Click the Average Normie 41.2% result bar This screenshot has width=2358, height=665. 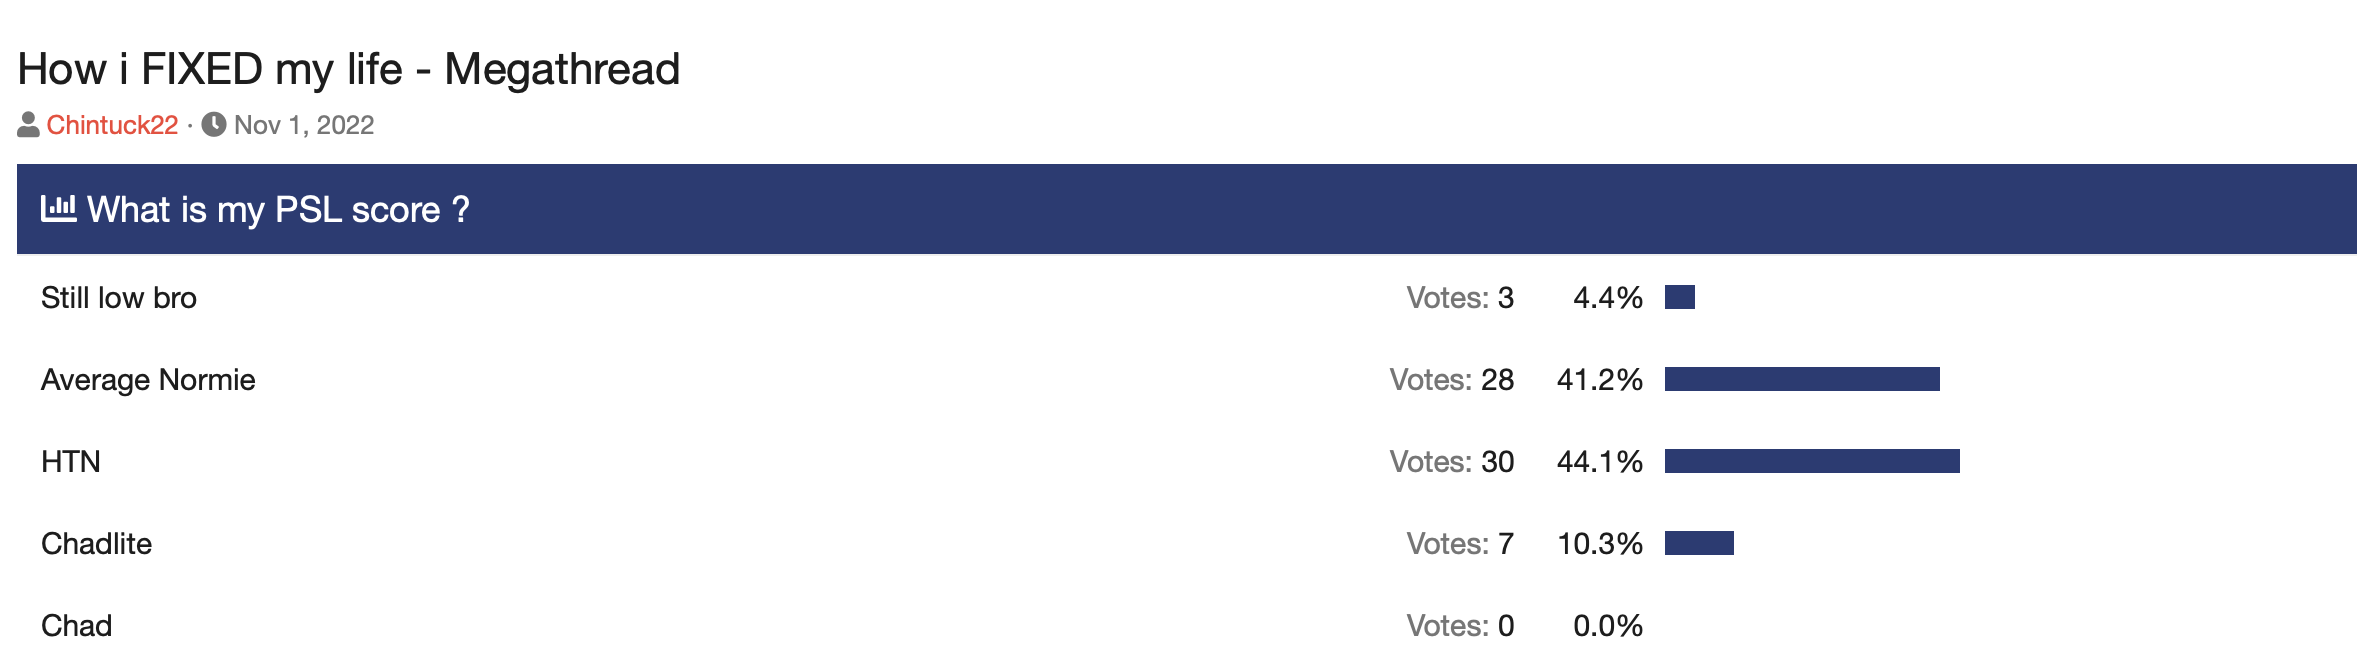[1802, 379]
